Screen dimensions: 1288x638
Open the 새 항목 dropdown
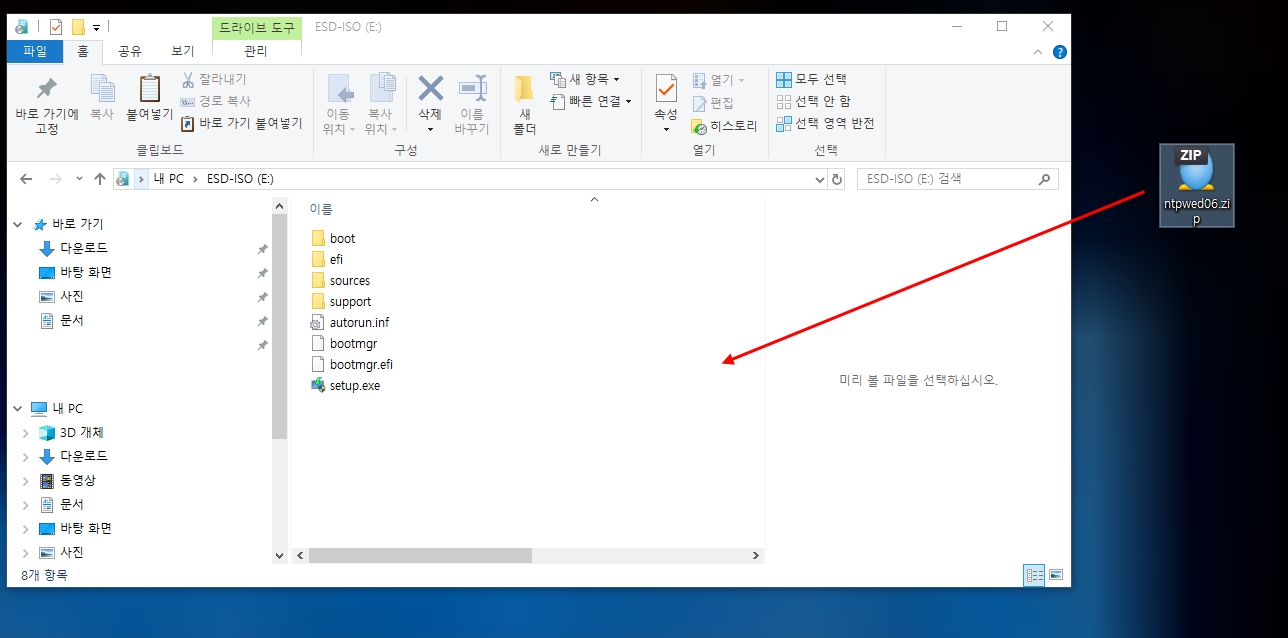(x=585, y=79)
